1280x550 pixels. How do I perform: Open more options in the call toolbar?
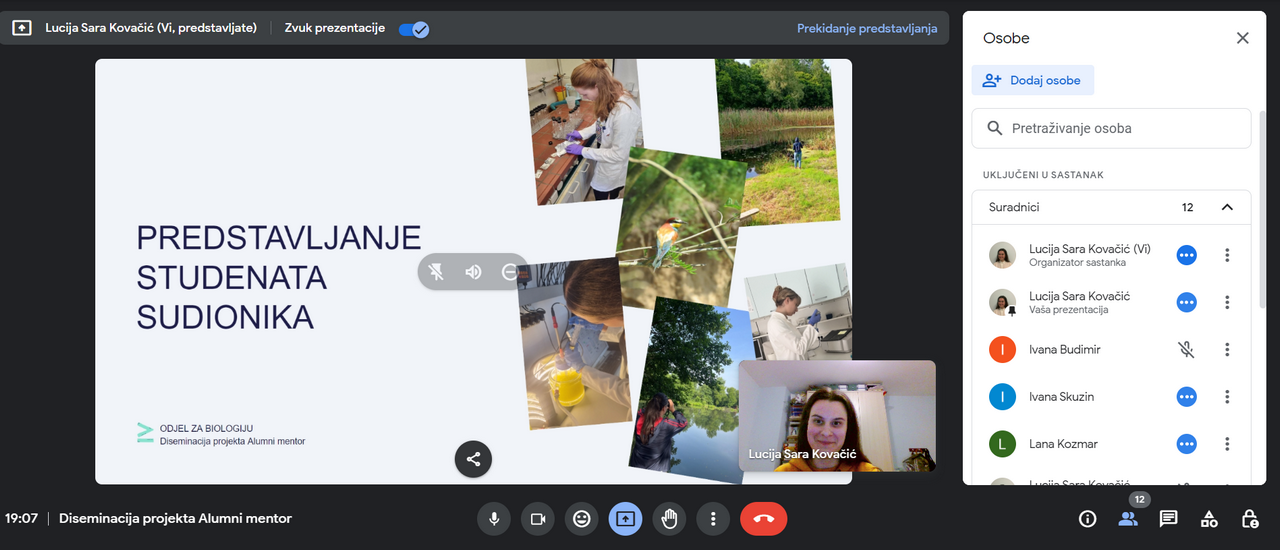coord(713,519)
